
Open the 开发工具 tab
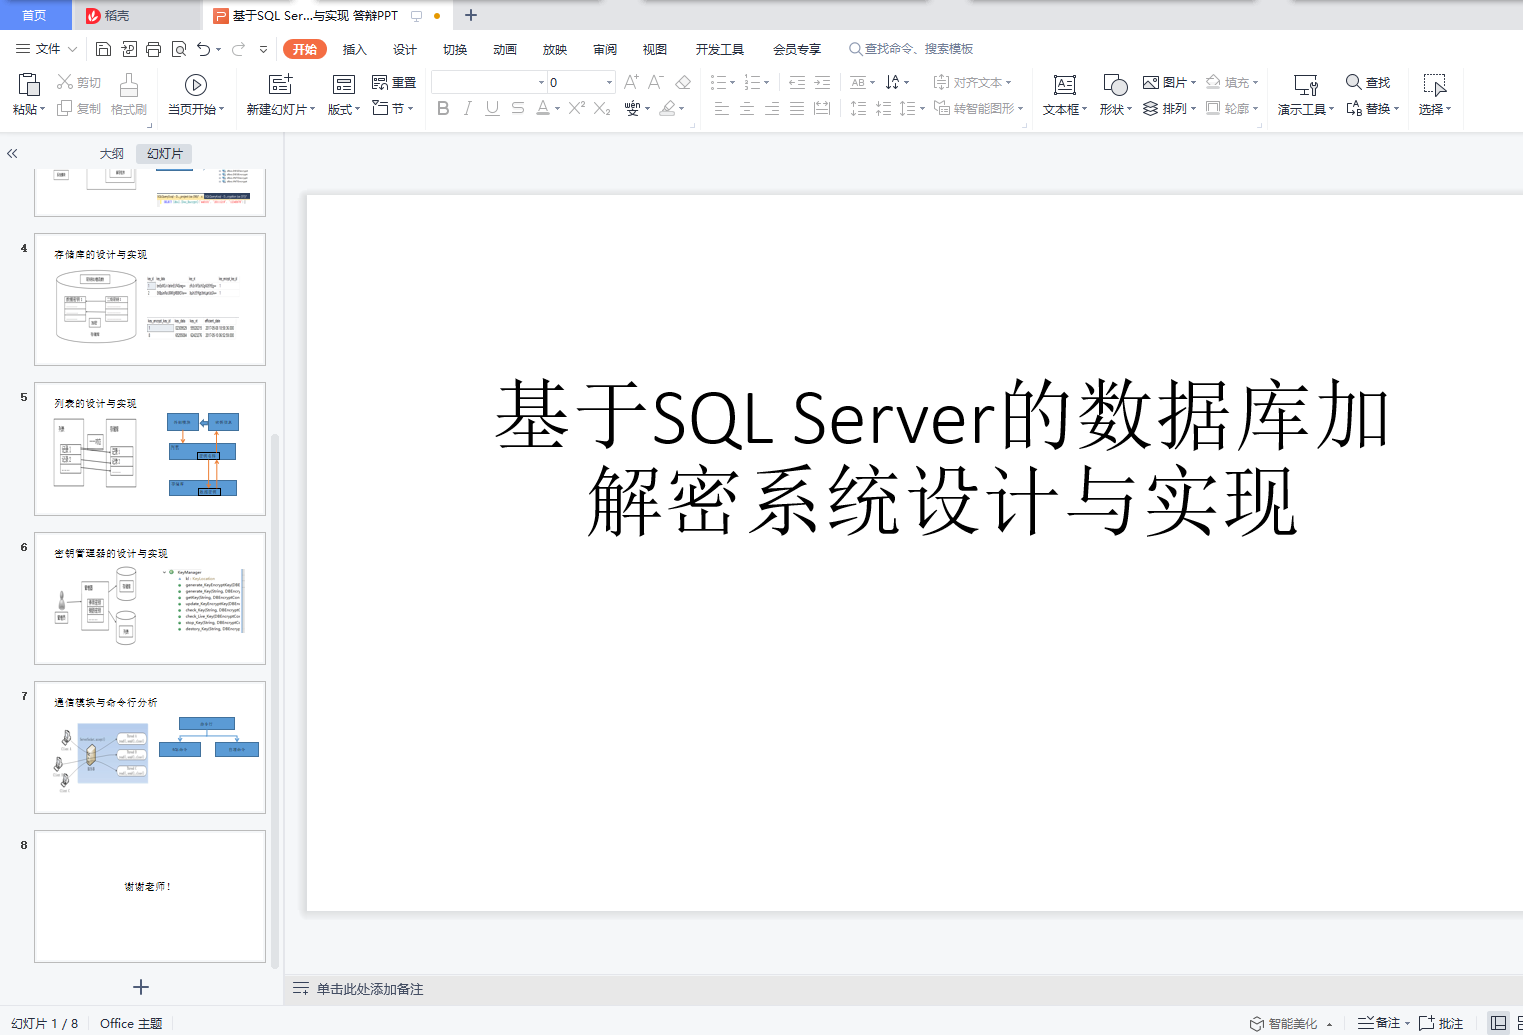point(720,49)
